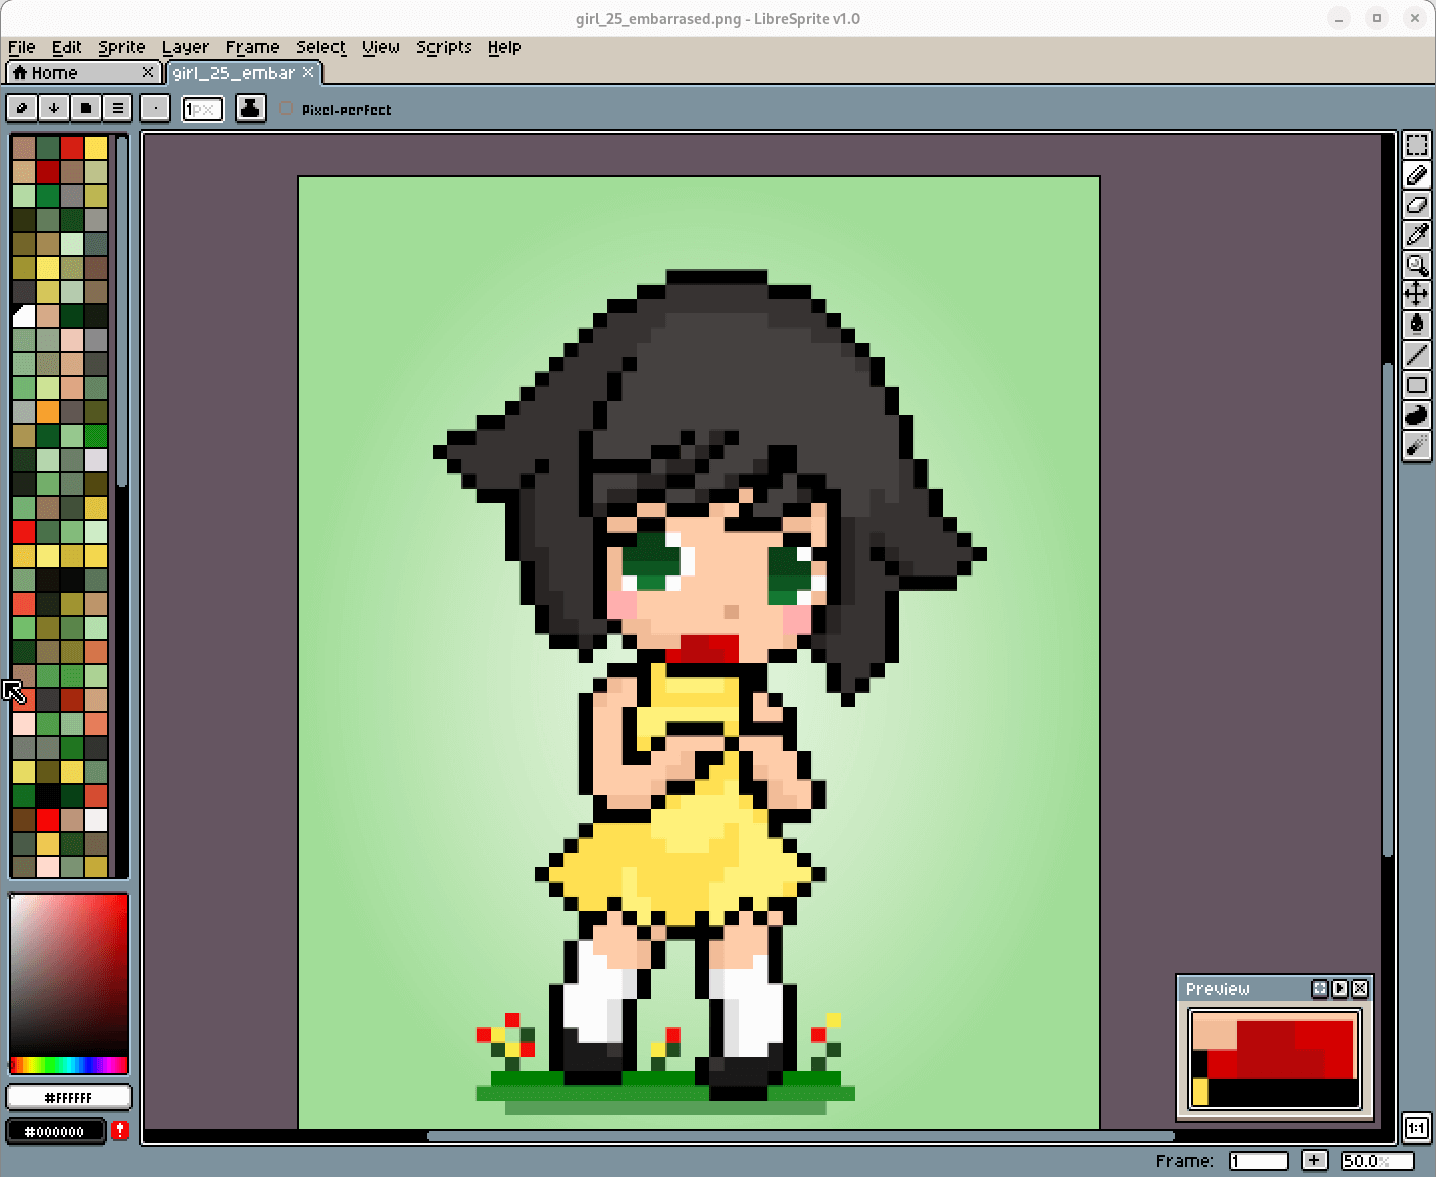Activate the Zoom tool
1436x1177 pixels.
[x=1416, y=265]
